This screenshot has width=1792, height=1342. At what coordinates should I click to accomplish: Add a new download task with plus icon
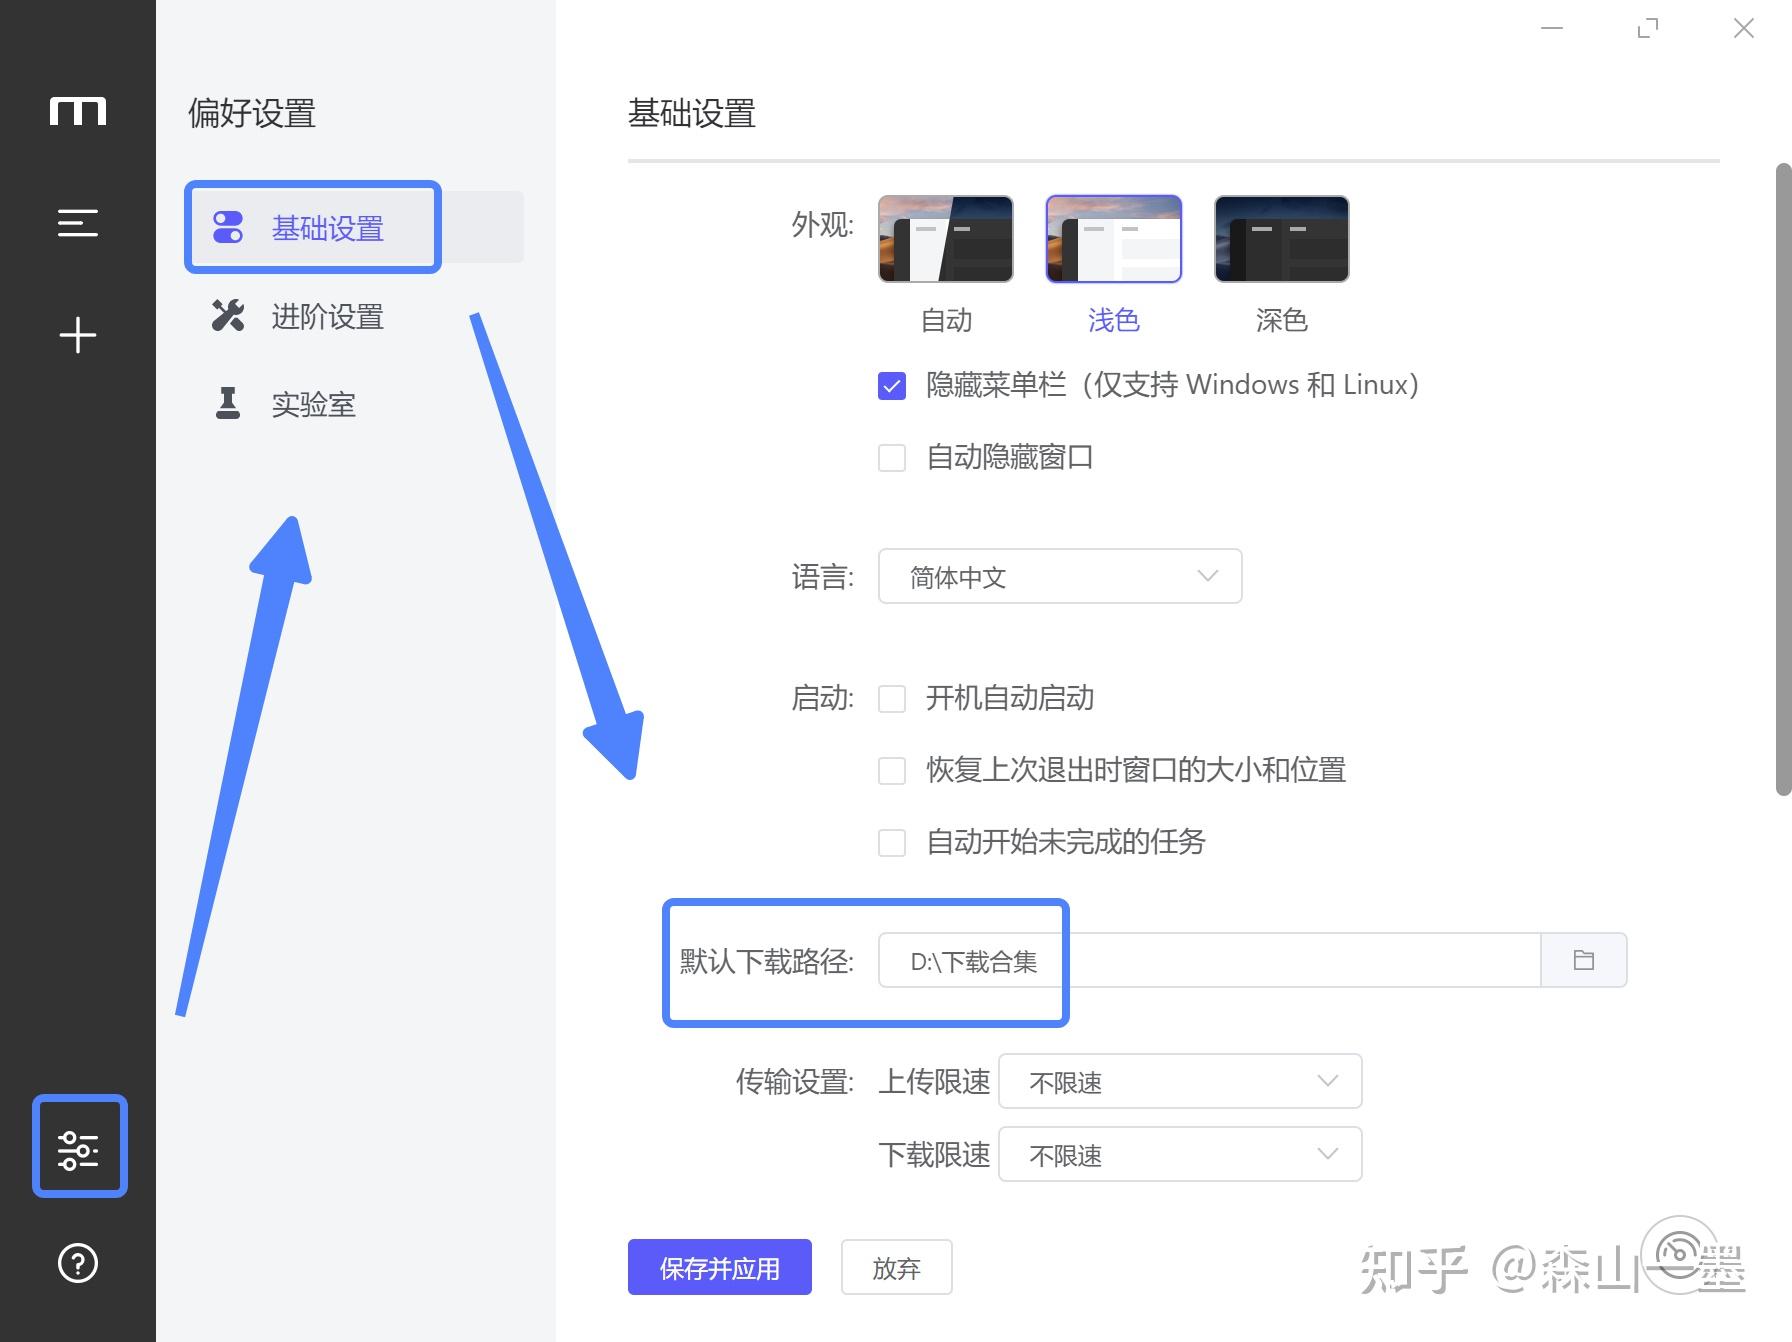(78, 335)
